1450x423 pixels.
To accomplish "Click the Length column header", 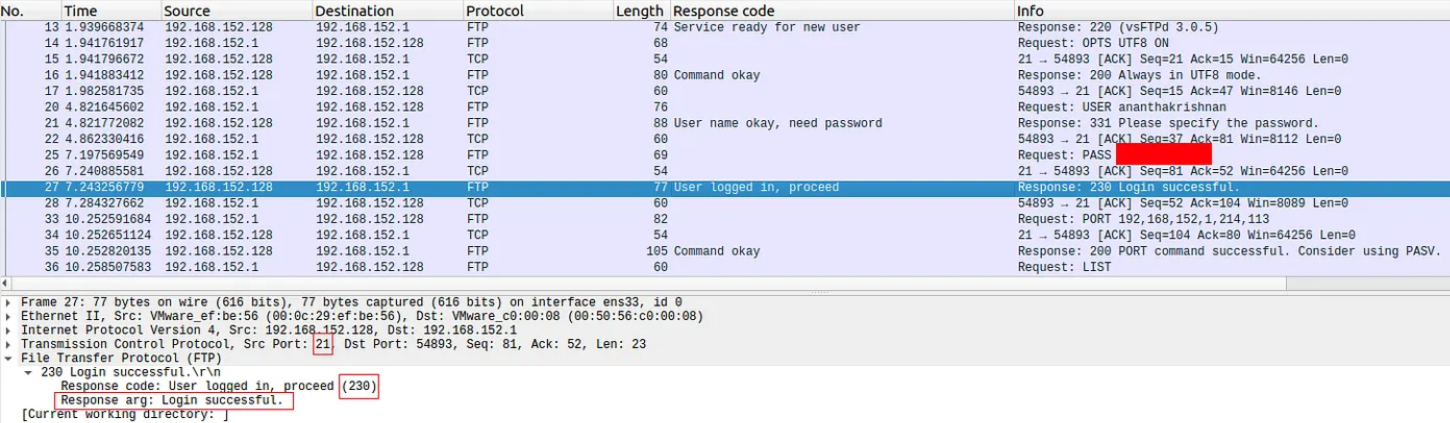I will click(x=641, y=10).
